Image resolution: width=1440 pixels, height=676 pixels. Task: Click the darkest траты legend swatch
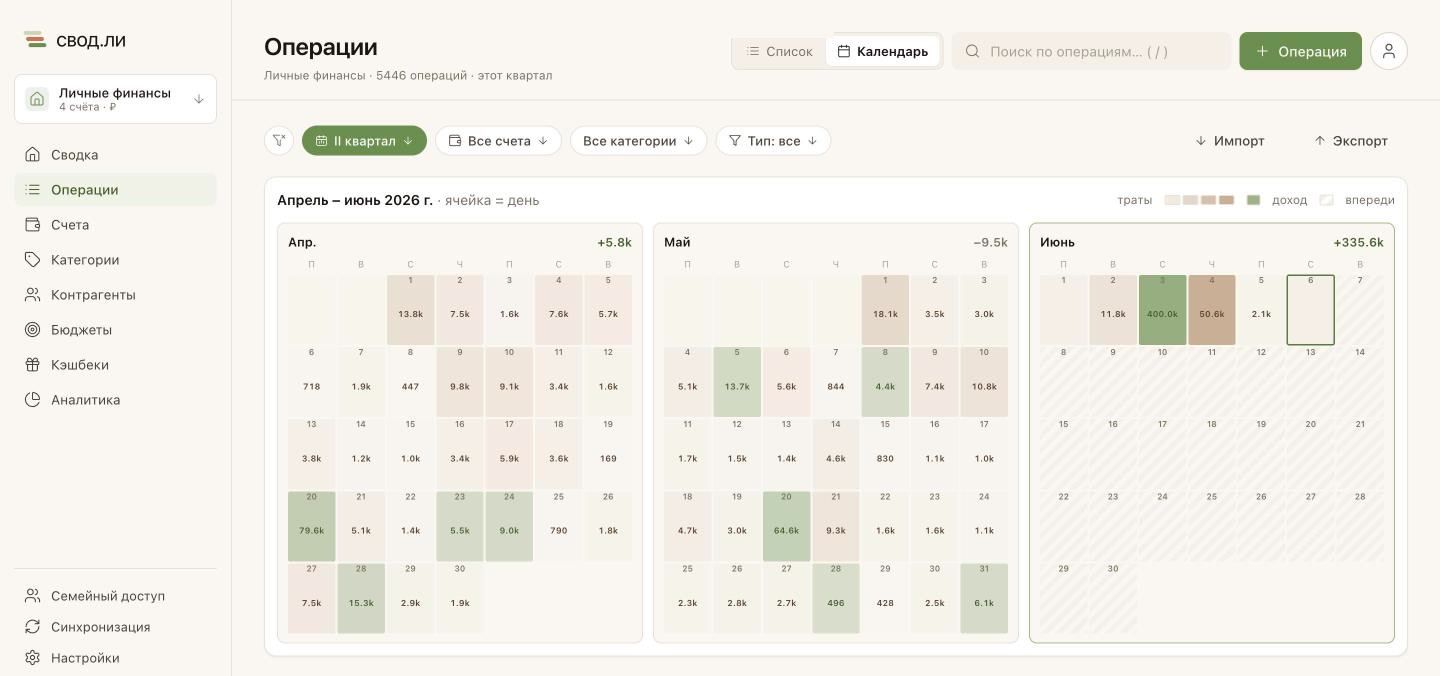(x=1226, y=200)
